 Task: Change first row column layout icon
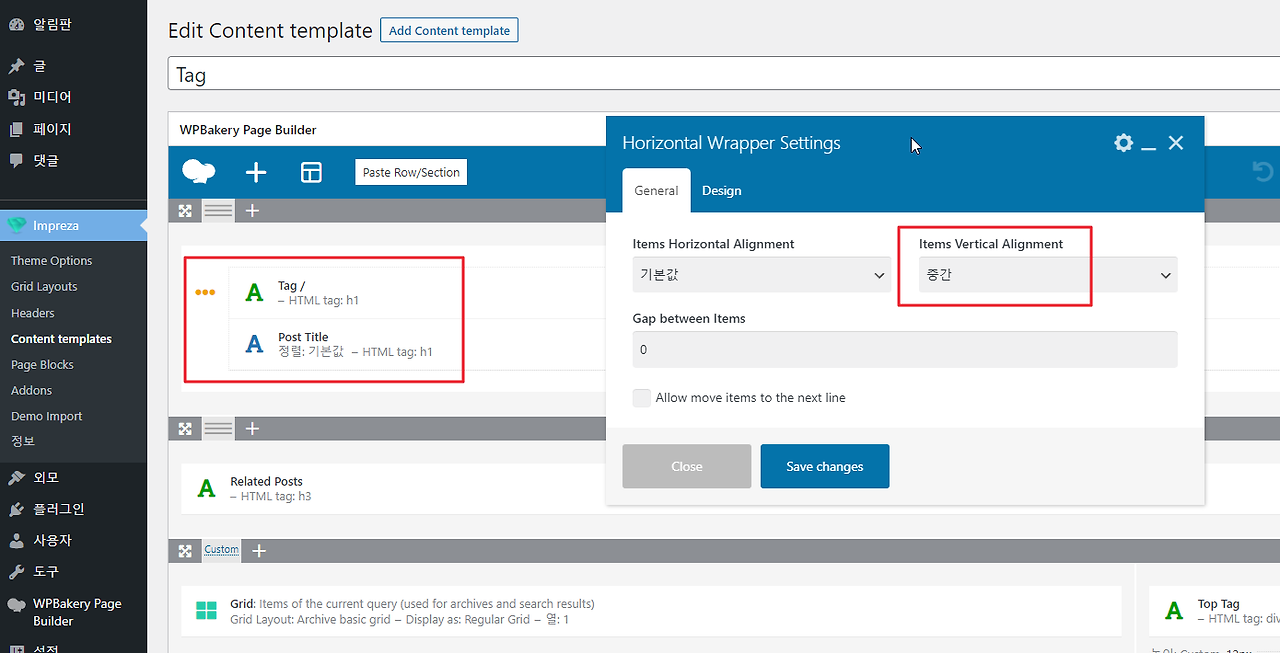[x=218, y=210]
